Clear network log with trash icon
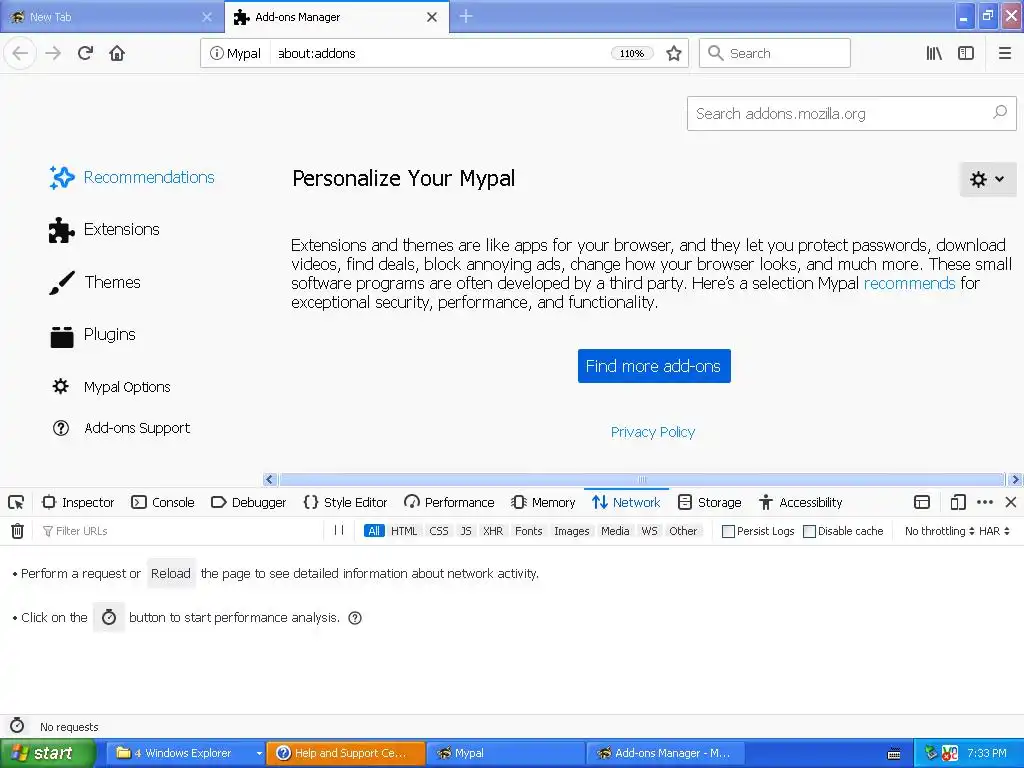 [x=18, y=531]
